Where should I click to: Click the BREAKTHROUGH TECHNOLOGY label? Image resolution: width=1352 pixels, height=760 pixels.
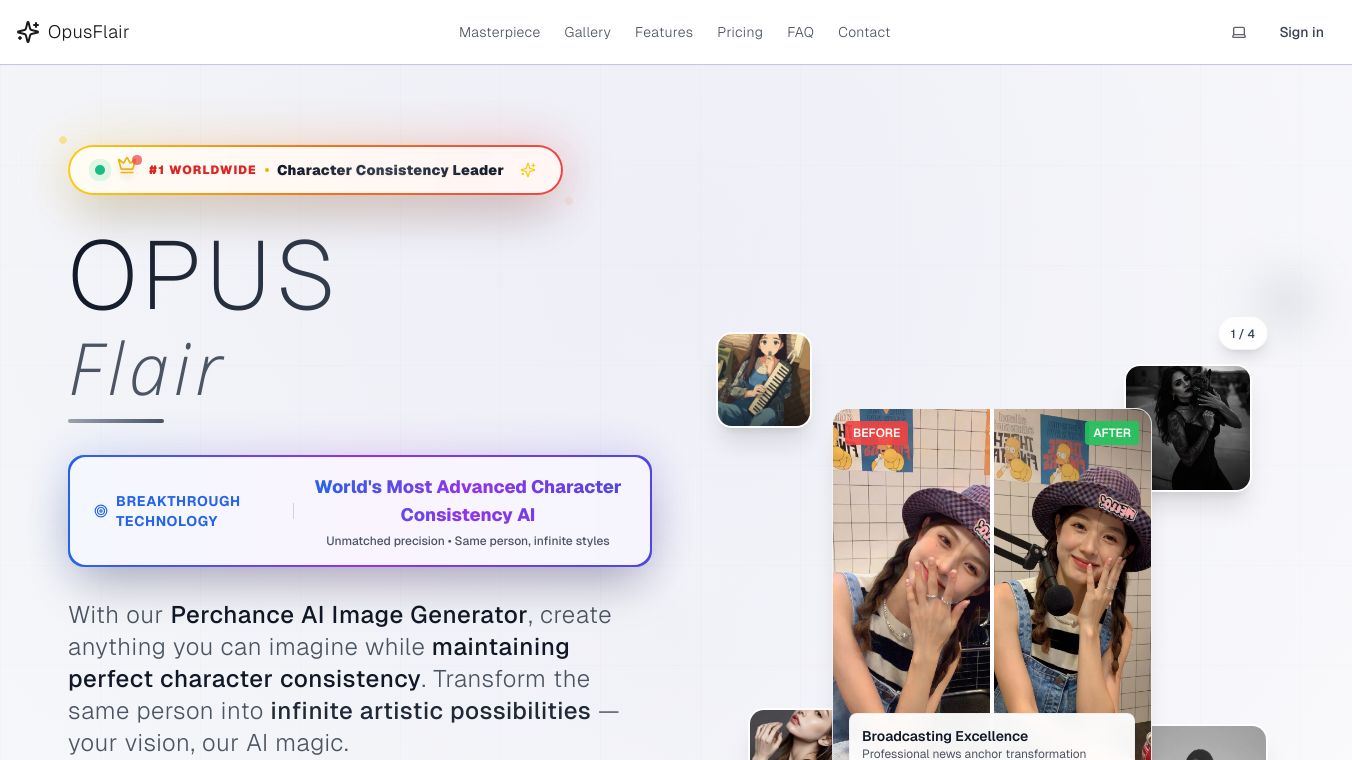point(178,511)
